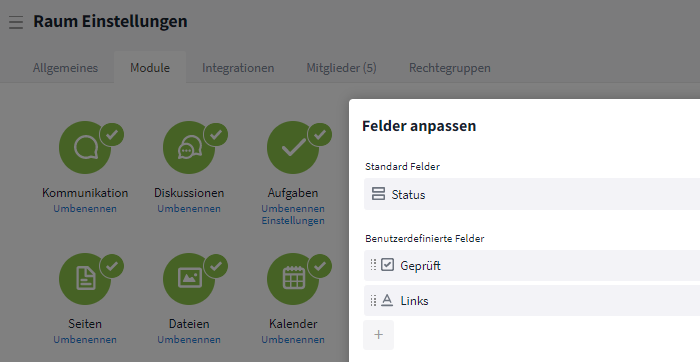Click the Standard Felder section label
This screenshot has width=700, height=362.
(402, 166)
